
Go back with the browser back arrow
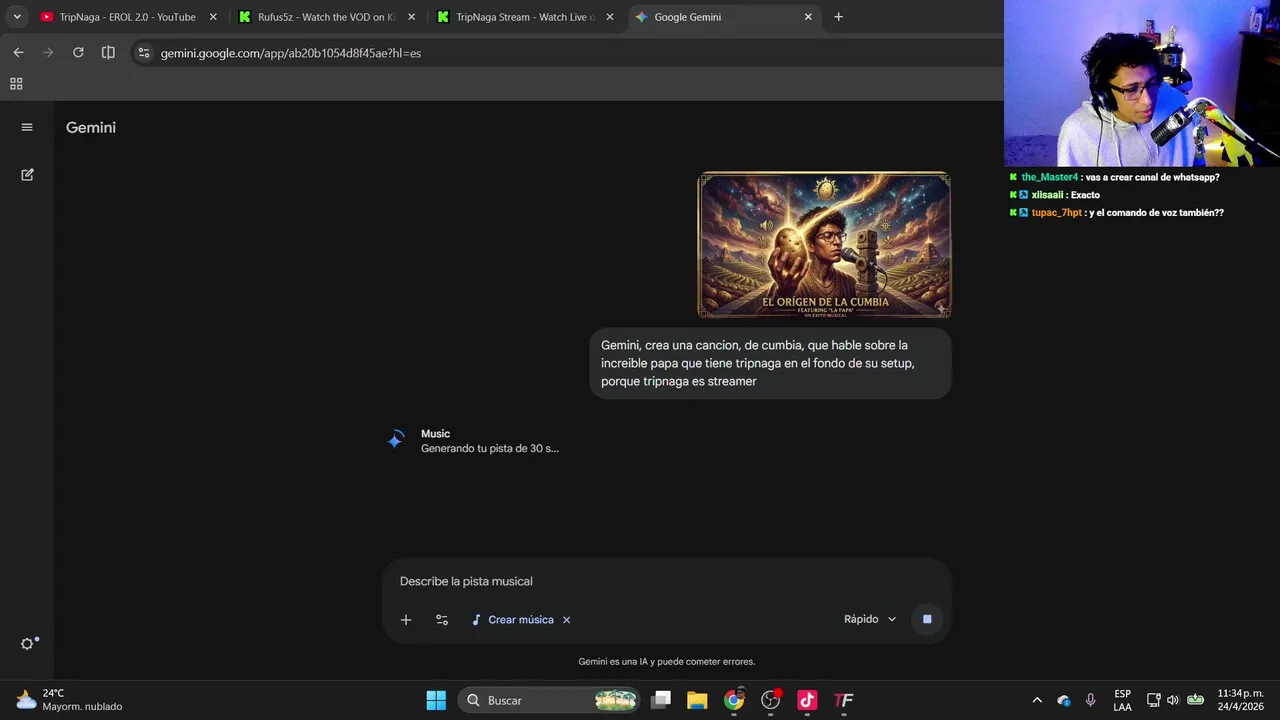(x=18, y=53)
